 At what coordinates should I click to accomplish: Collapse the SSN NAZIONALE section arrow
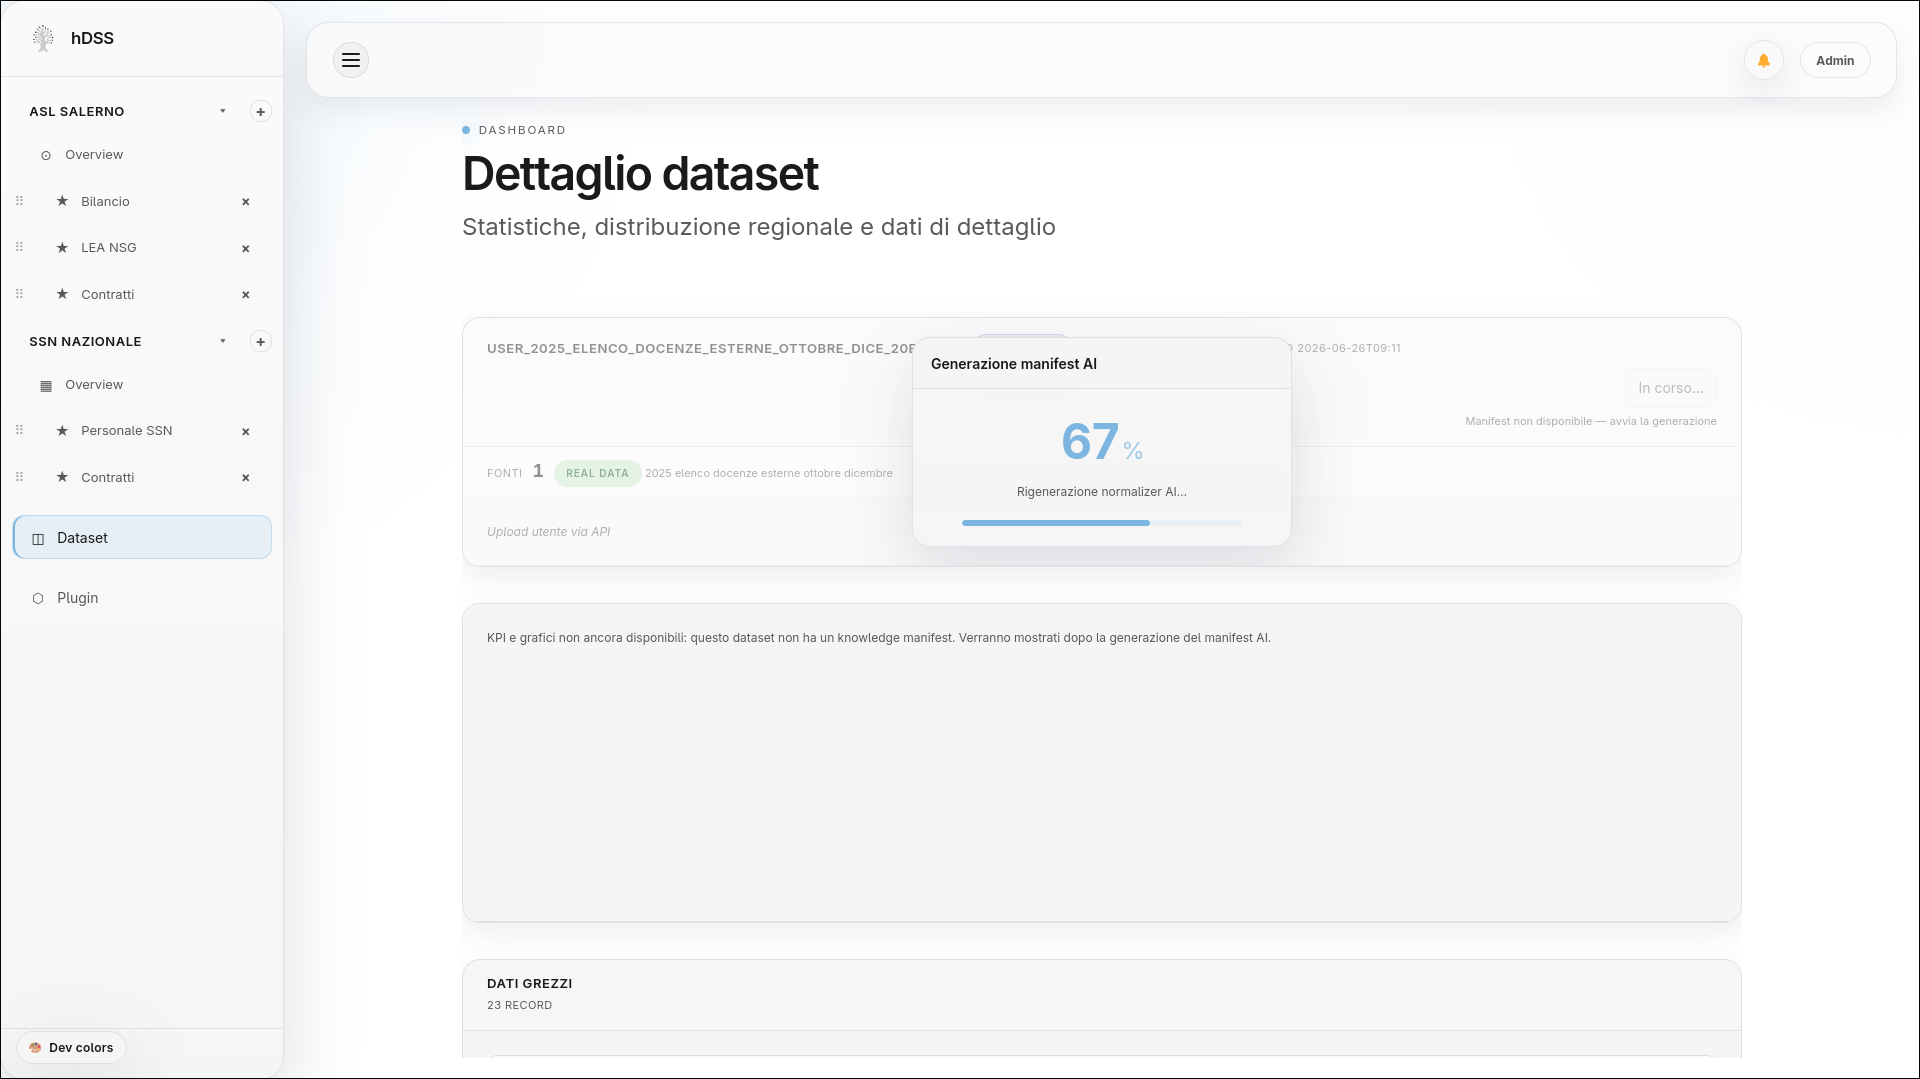point(223,341)
